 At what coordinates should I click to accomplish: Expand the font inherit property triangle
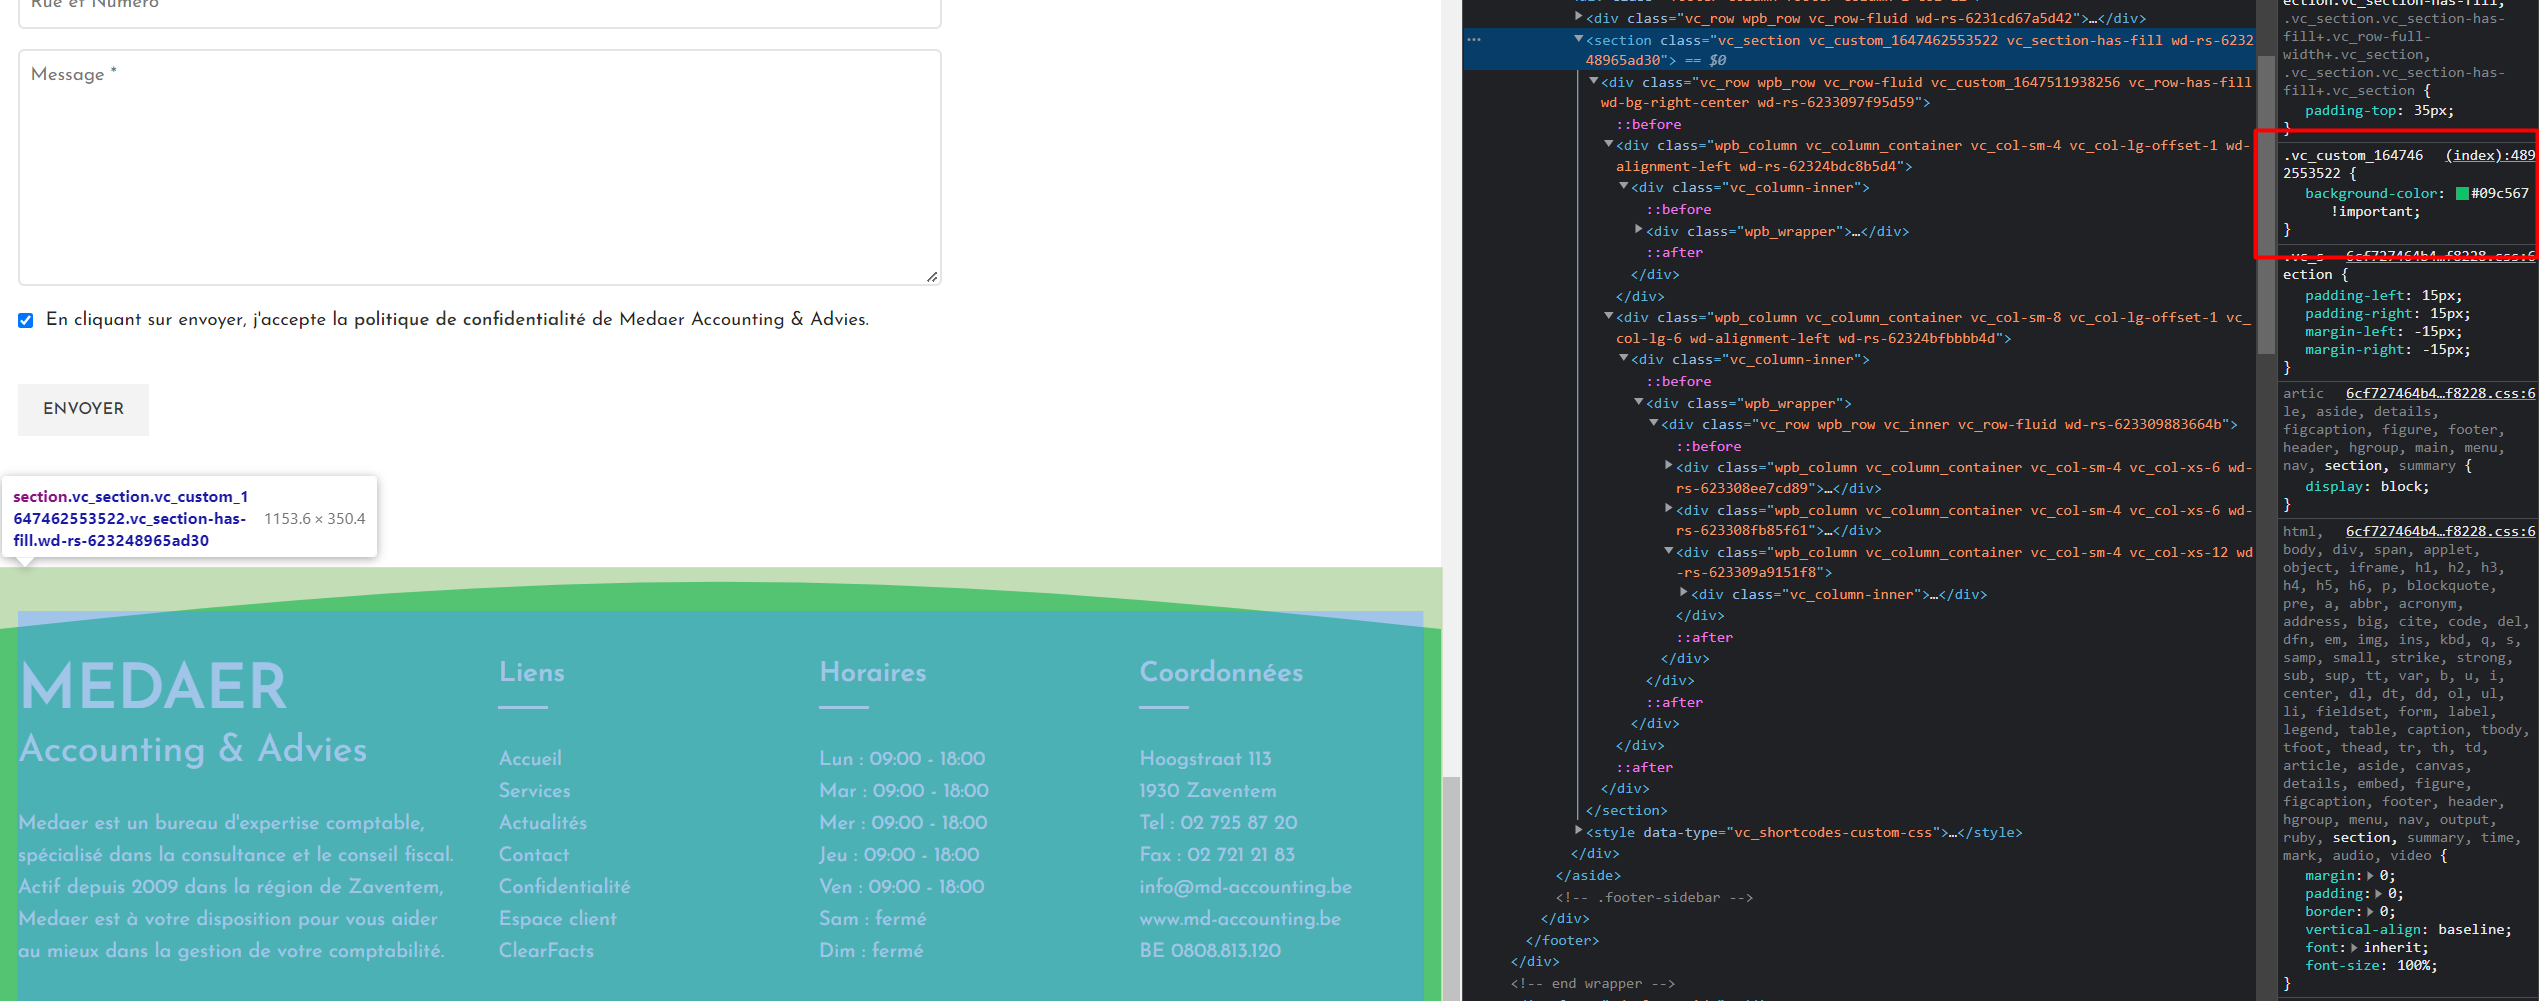pyautogui.click(x=2354, y=948)
